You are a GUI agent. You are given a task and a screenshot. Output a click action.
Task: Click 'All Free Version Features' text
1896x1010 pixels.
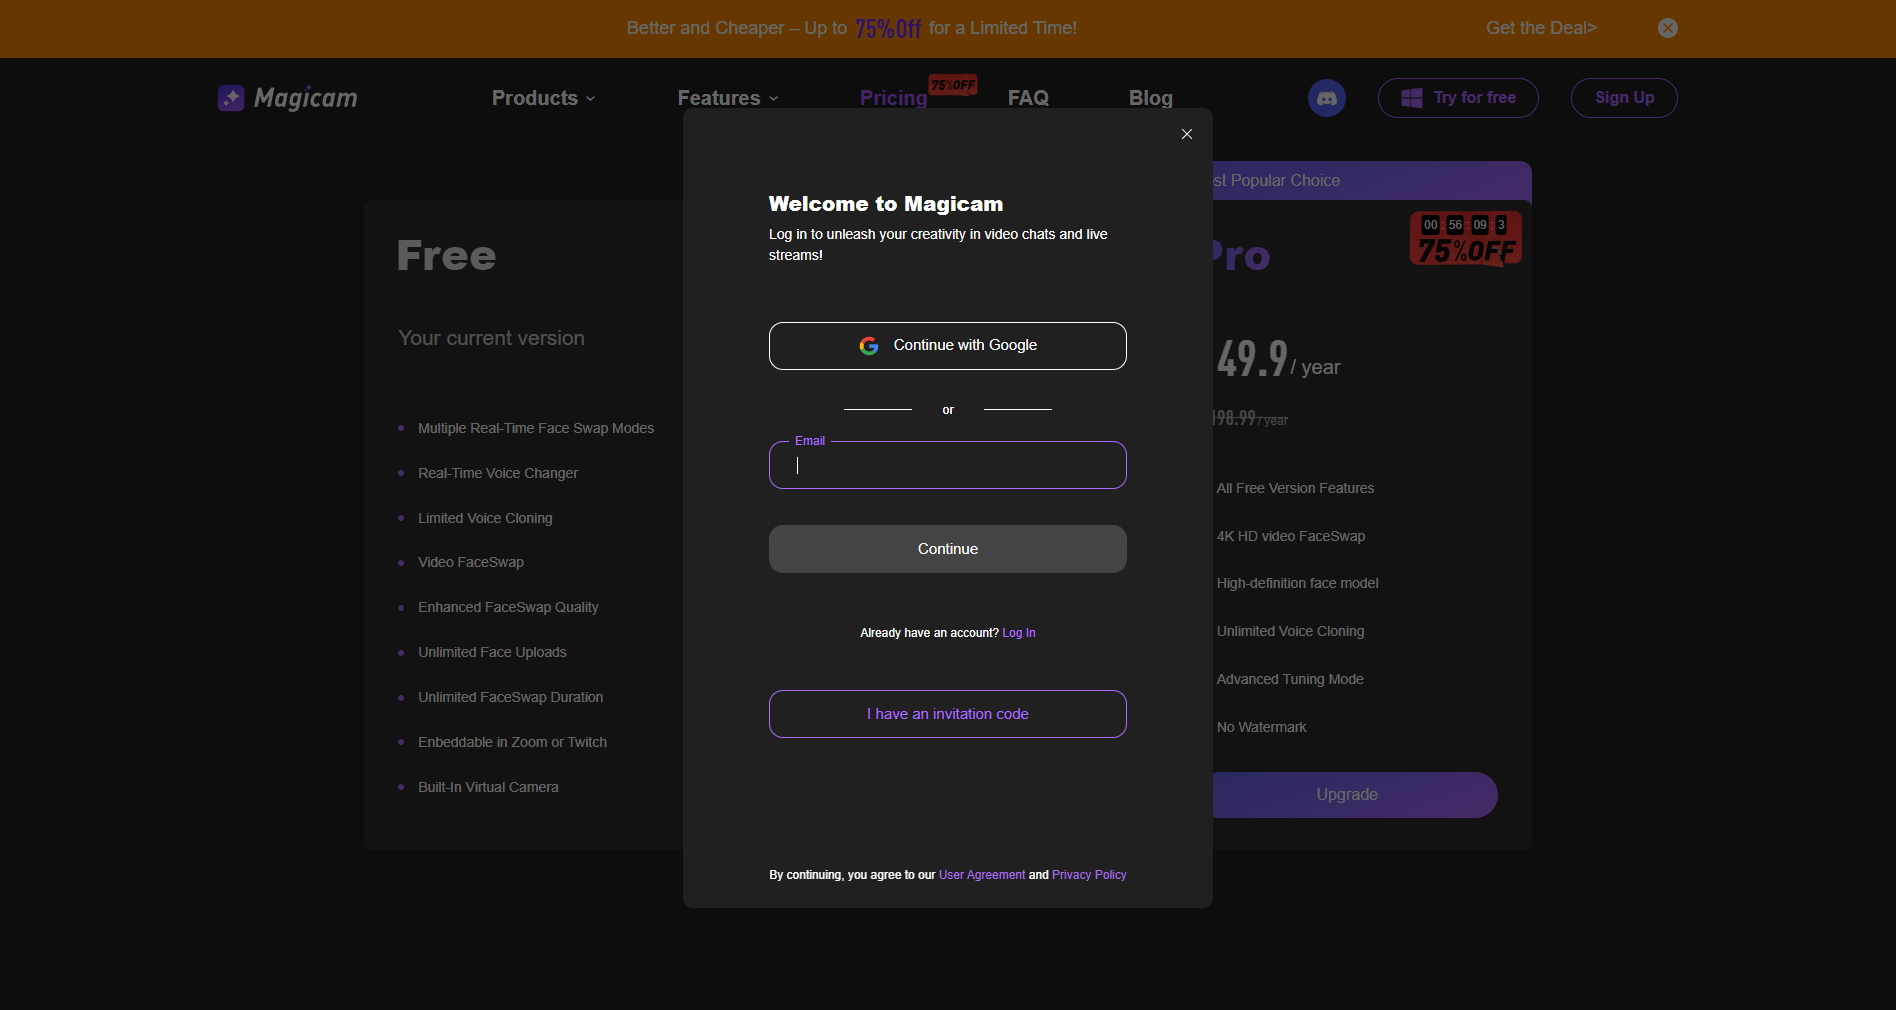point(1295,488)
